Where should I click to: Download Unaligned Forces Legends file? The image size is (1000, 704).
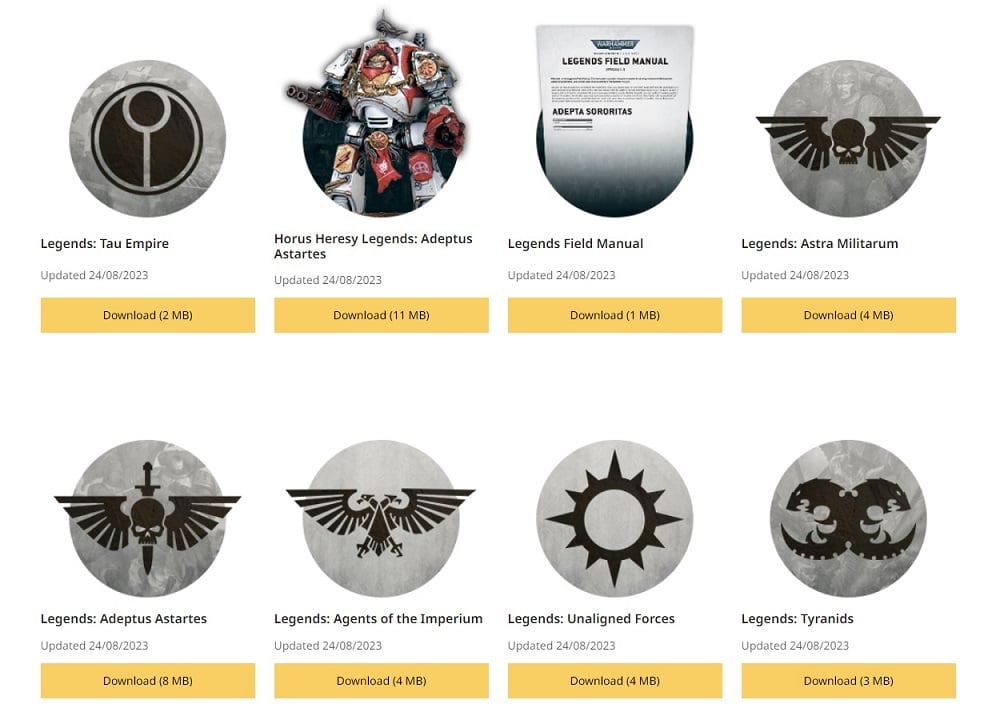[x=615, y=680]
